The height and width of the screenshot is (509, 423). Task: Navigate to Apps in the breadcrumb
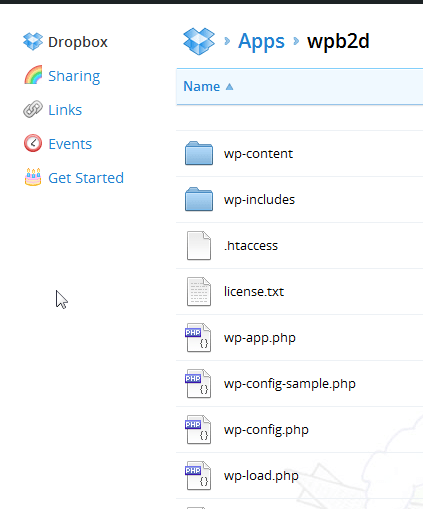pyautogui.click(x=261, y=42)
